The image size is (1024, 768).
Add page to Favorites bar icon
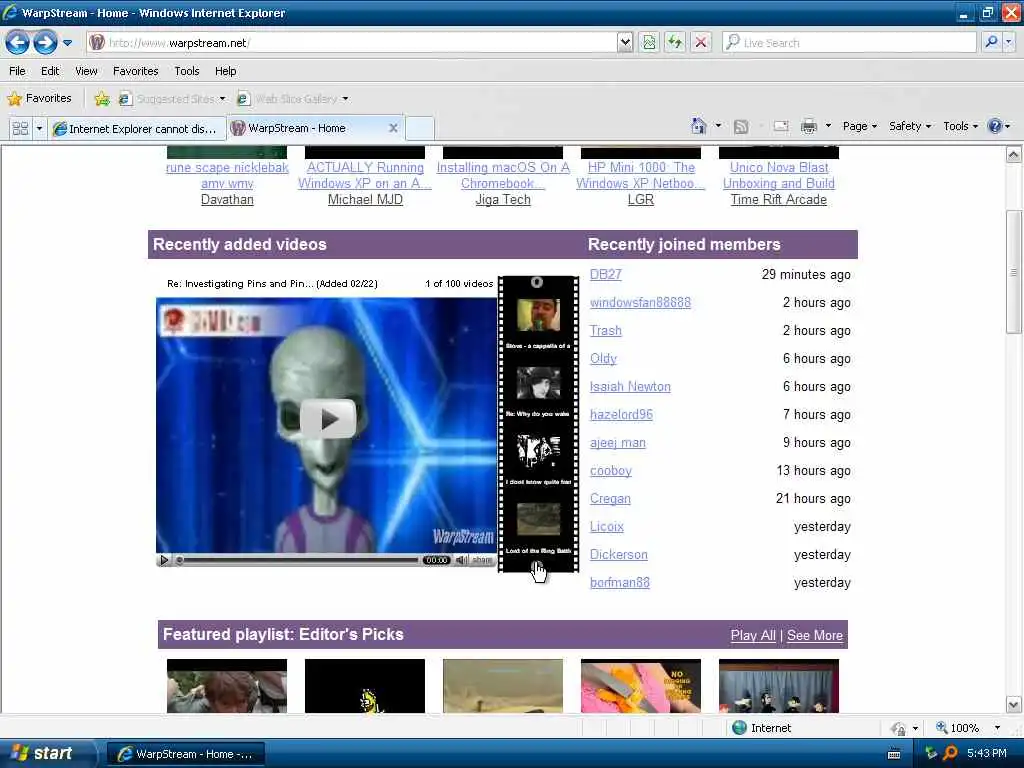click(102, 99)
